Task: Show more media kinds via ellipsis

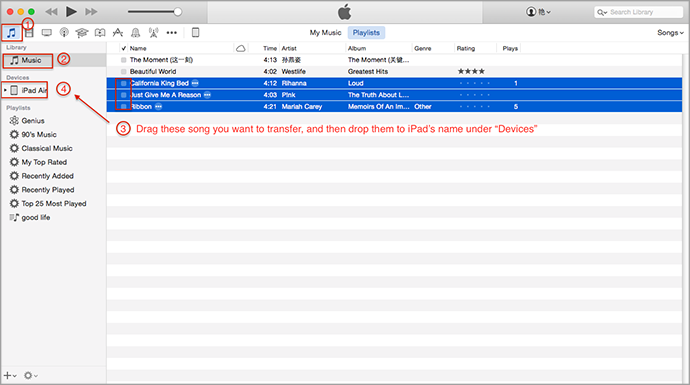Action: 172,33
